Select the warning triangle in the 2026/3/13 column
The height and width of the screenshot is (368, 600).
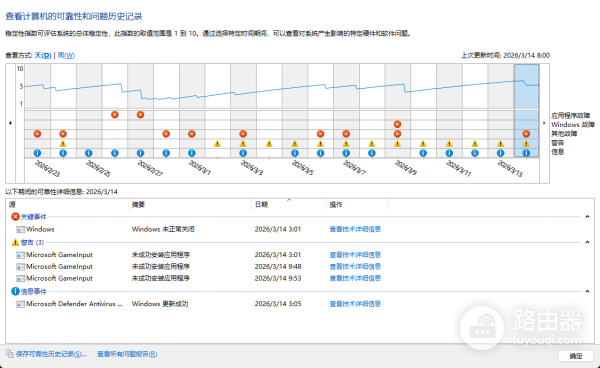point(501,144)
